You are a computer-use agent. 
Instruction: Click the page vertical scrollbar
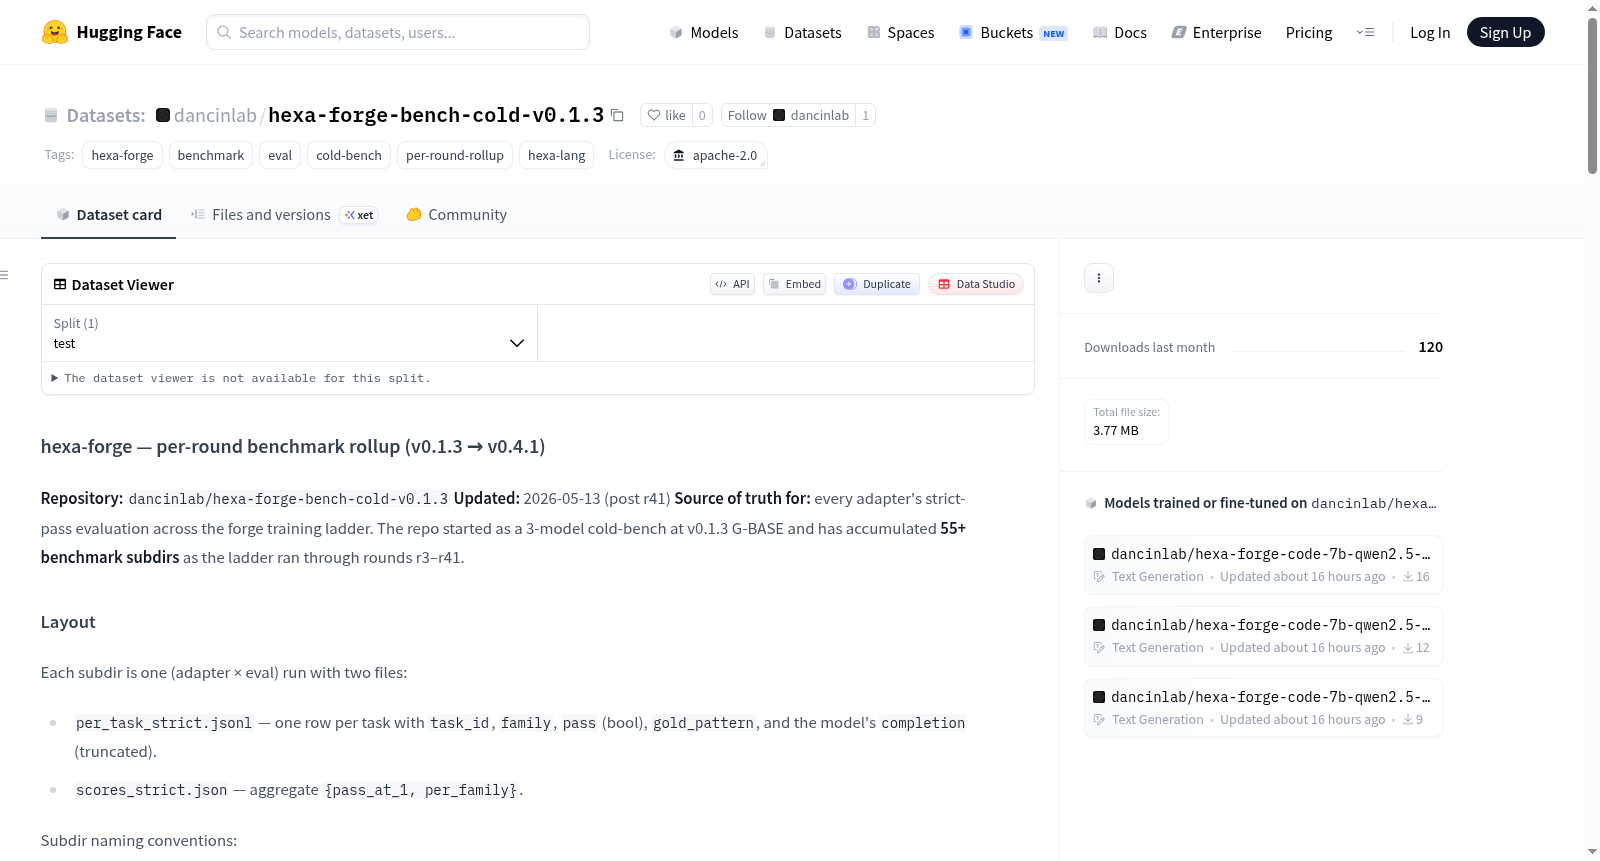[1592, 95]
